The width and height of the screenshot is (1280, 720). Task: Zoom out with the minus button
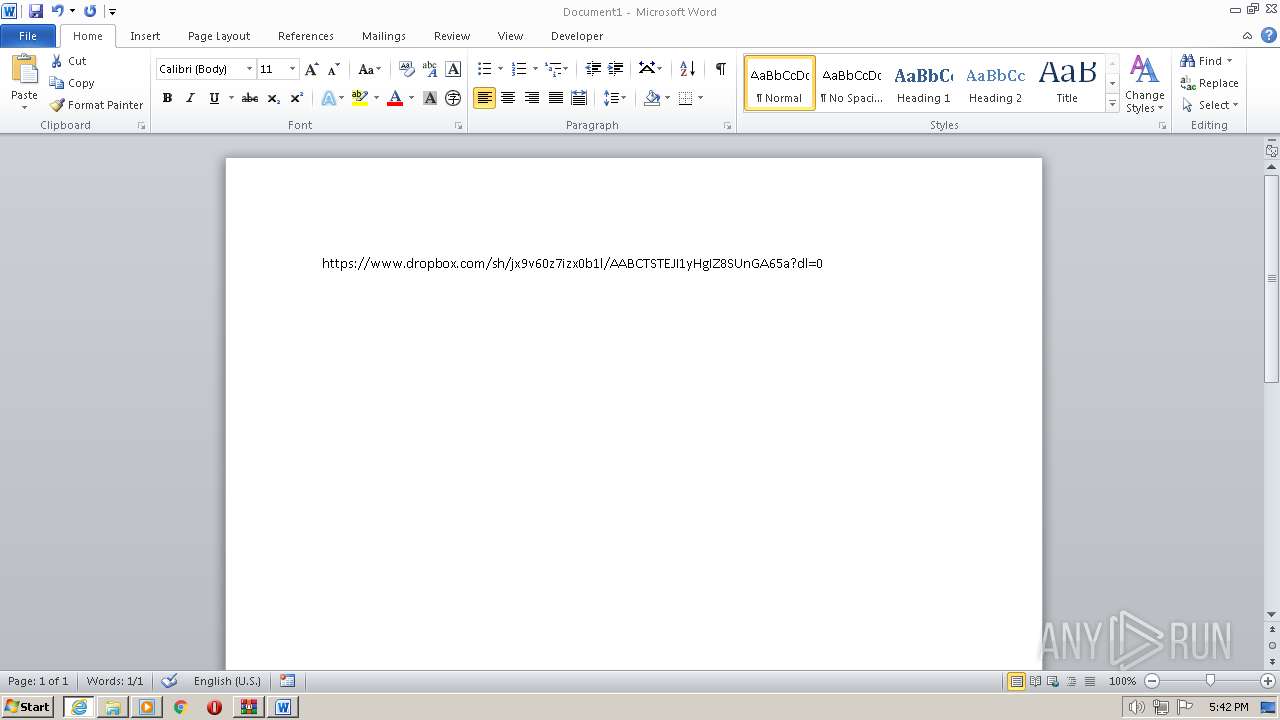tap(1152, 681)
